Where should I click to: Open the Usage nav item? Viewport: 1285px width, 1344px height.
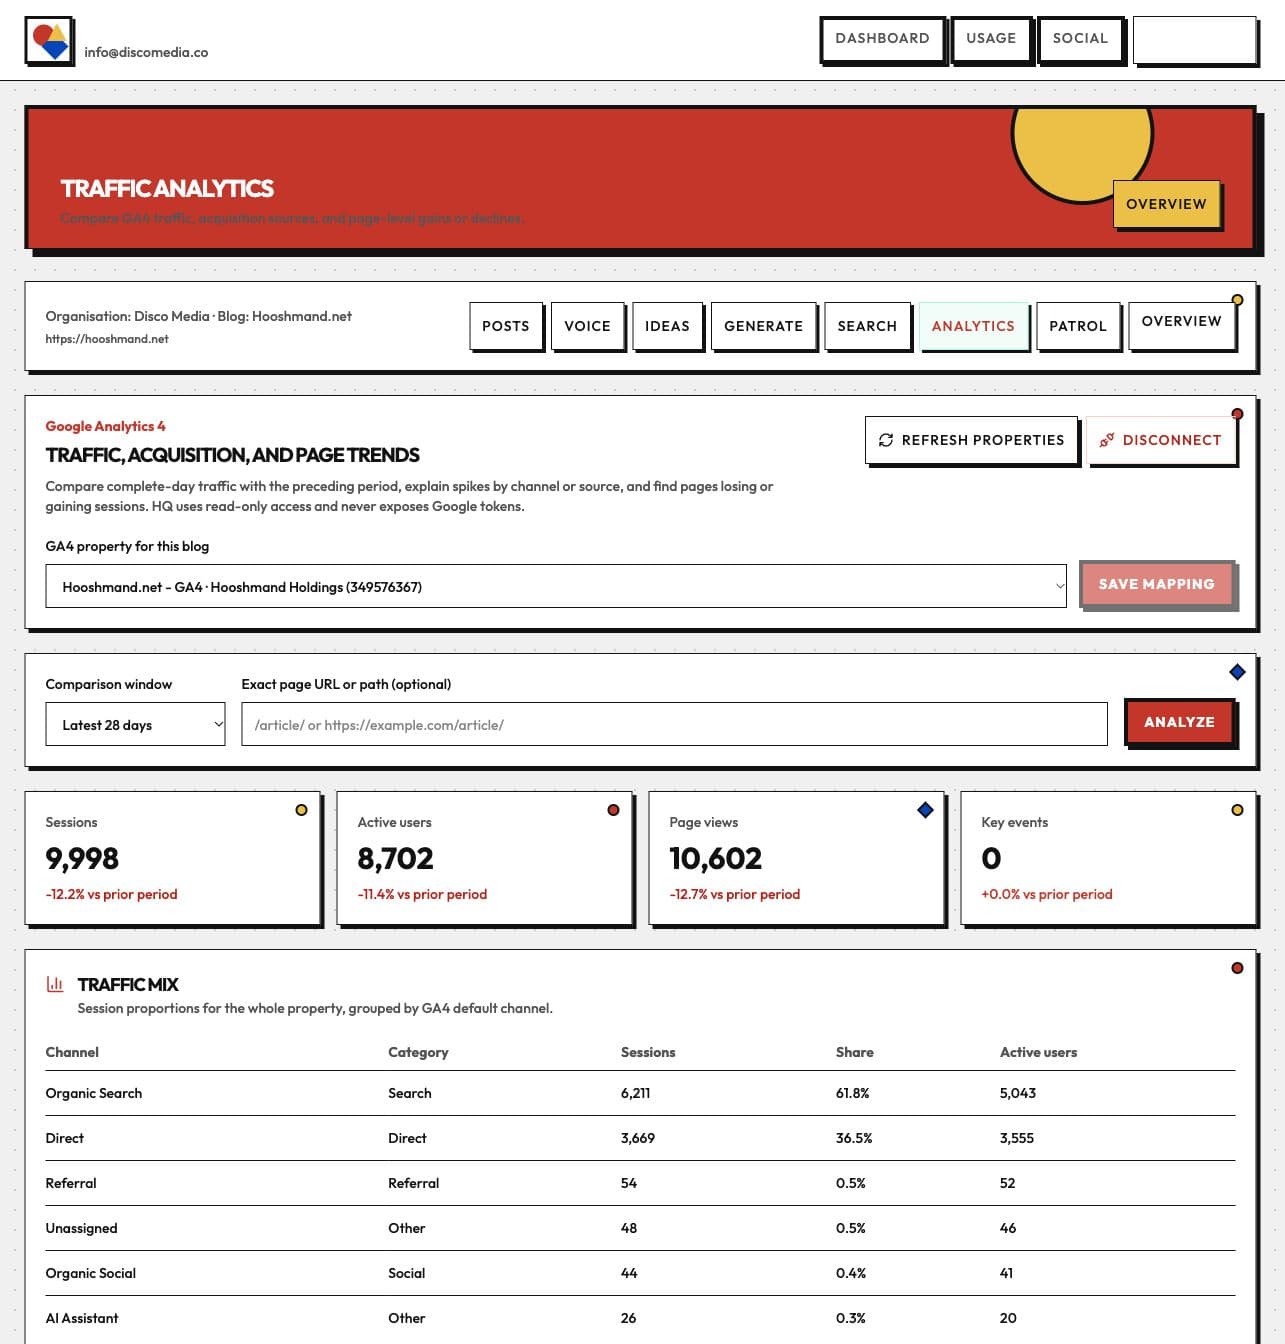coord(991,39)
